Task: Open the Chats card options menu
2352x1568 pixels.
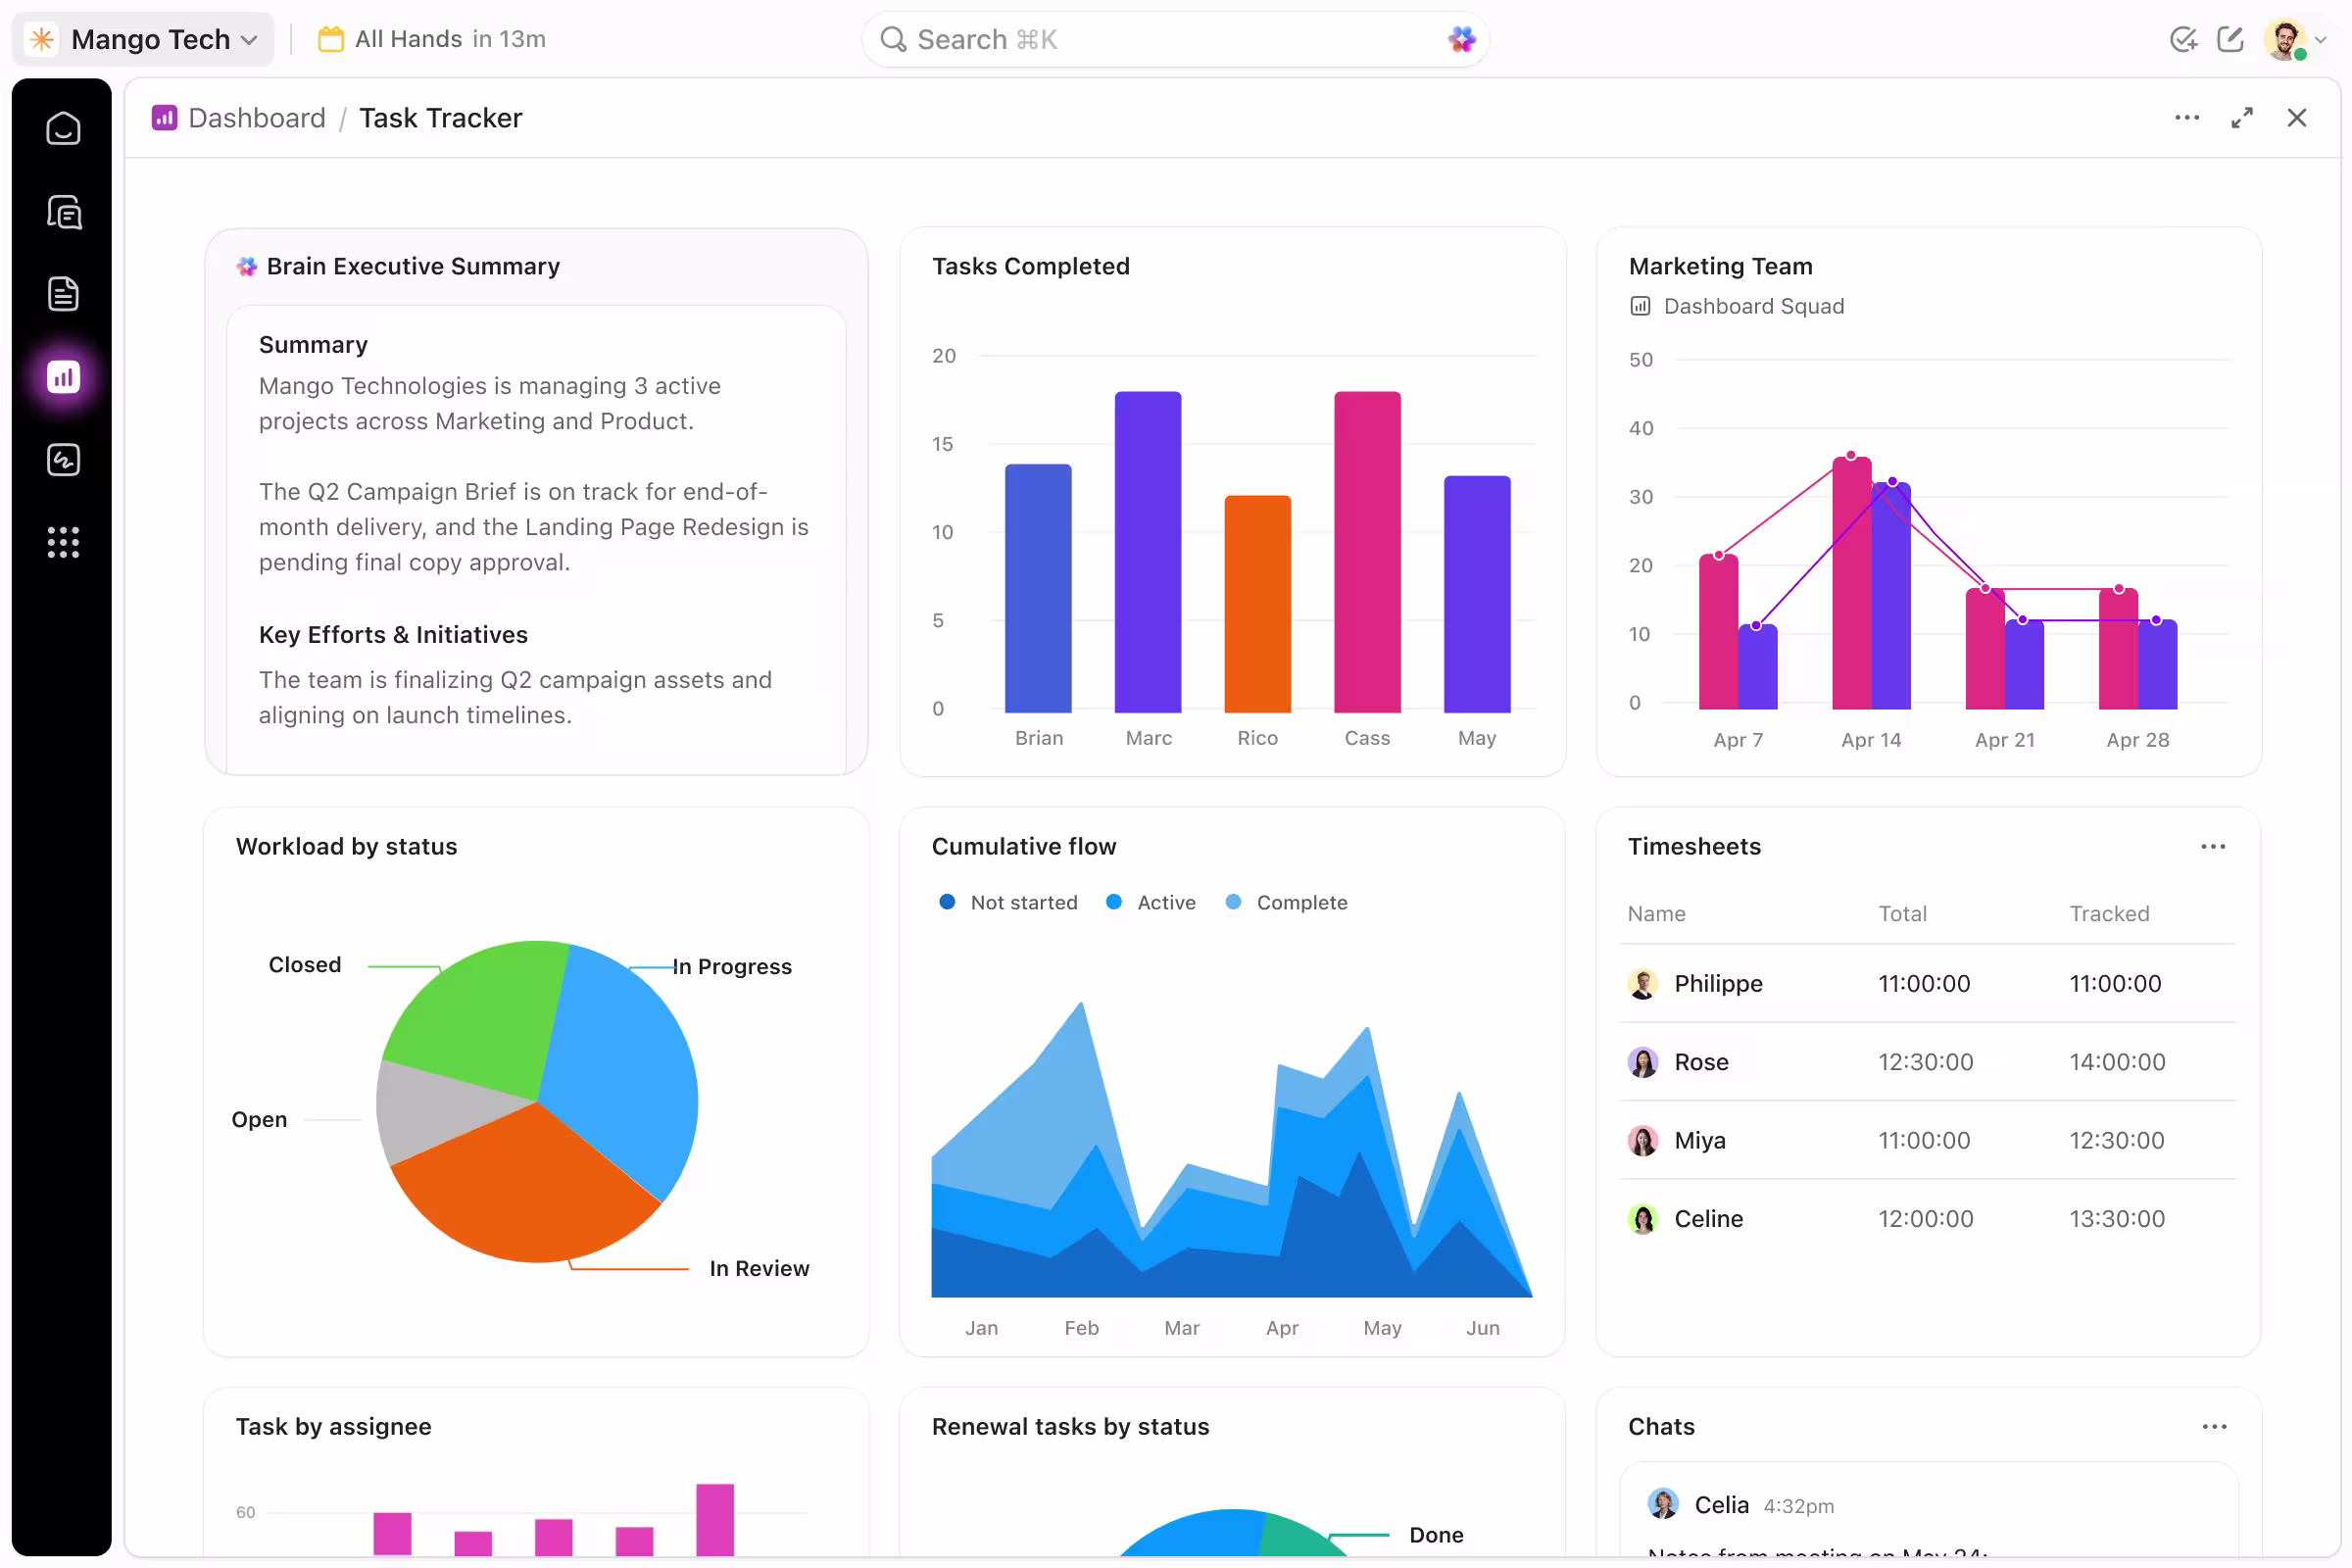Action: (2214, 1427)
